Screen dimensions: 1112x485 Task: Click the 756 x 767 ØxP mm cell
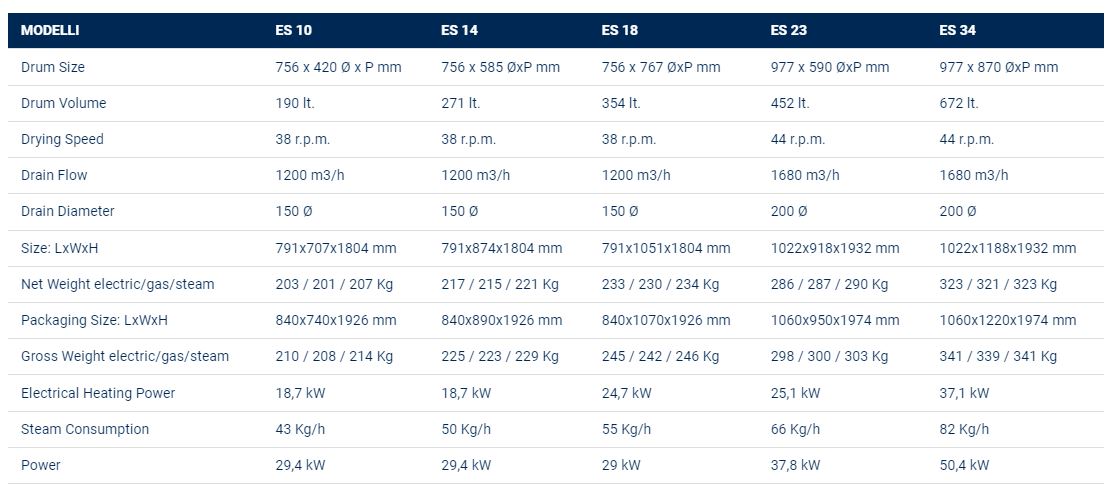(x=661, y=67)
